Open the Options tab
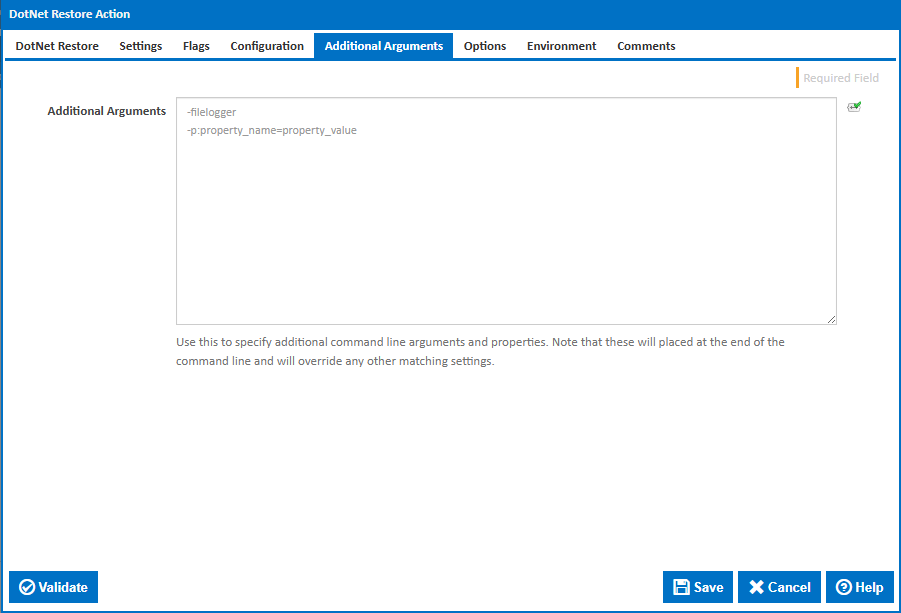 [484, 45]
